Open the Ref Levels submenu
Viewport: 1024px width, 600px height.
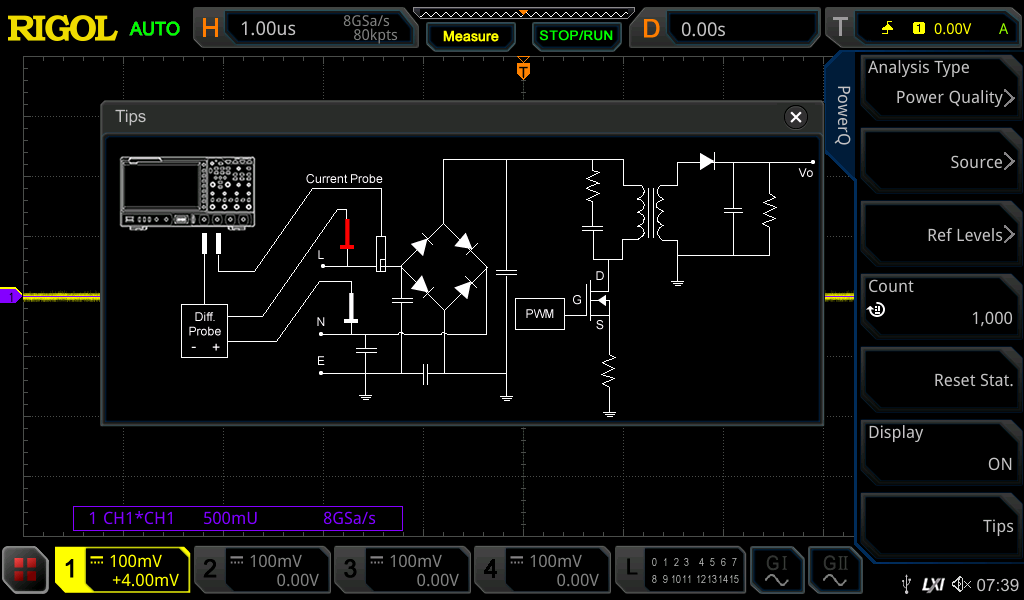click(939, 235)
